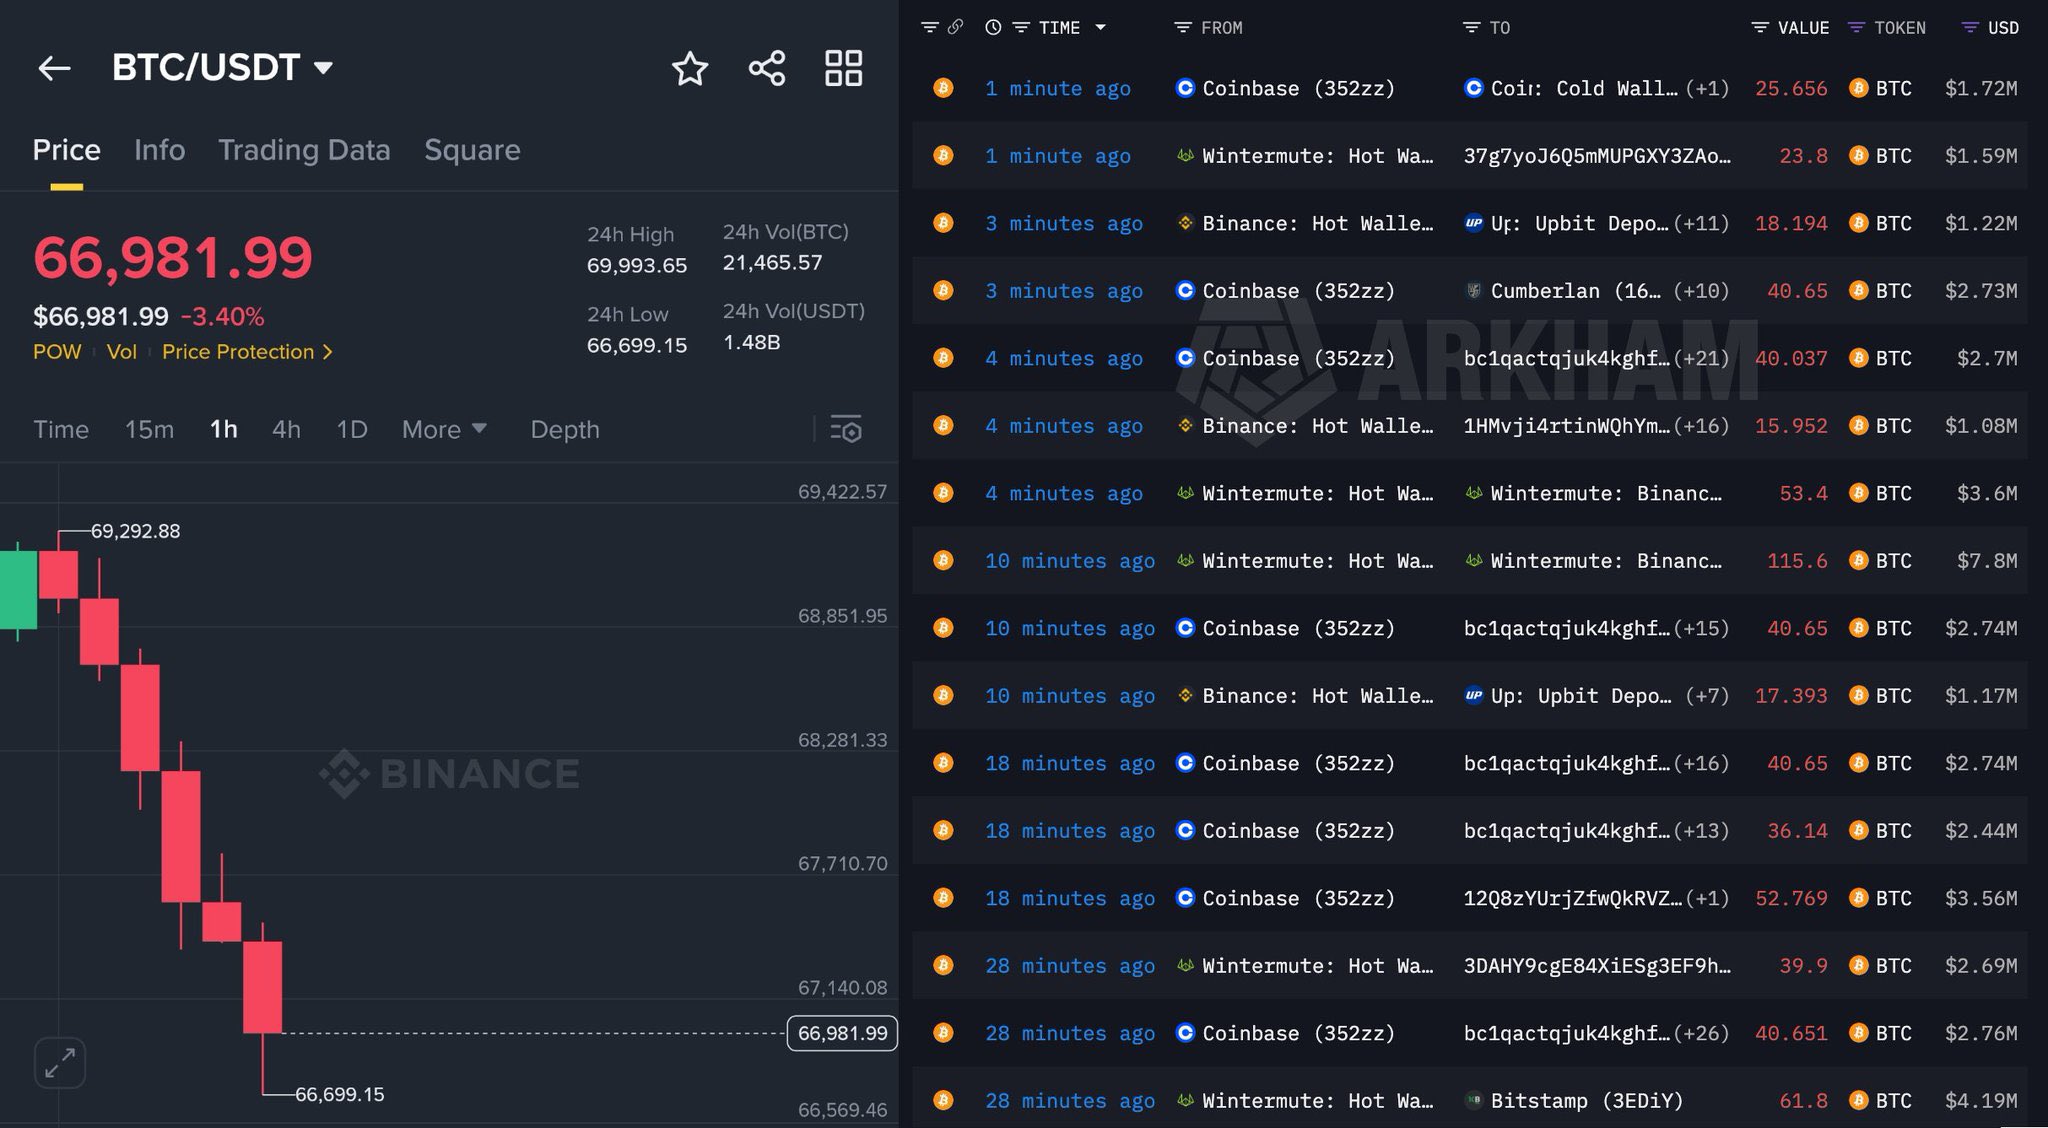Select the 1D chart interval
The height and width of the screenshot is (1128, 2048).
click(351, 429)
